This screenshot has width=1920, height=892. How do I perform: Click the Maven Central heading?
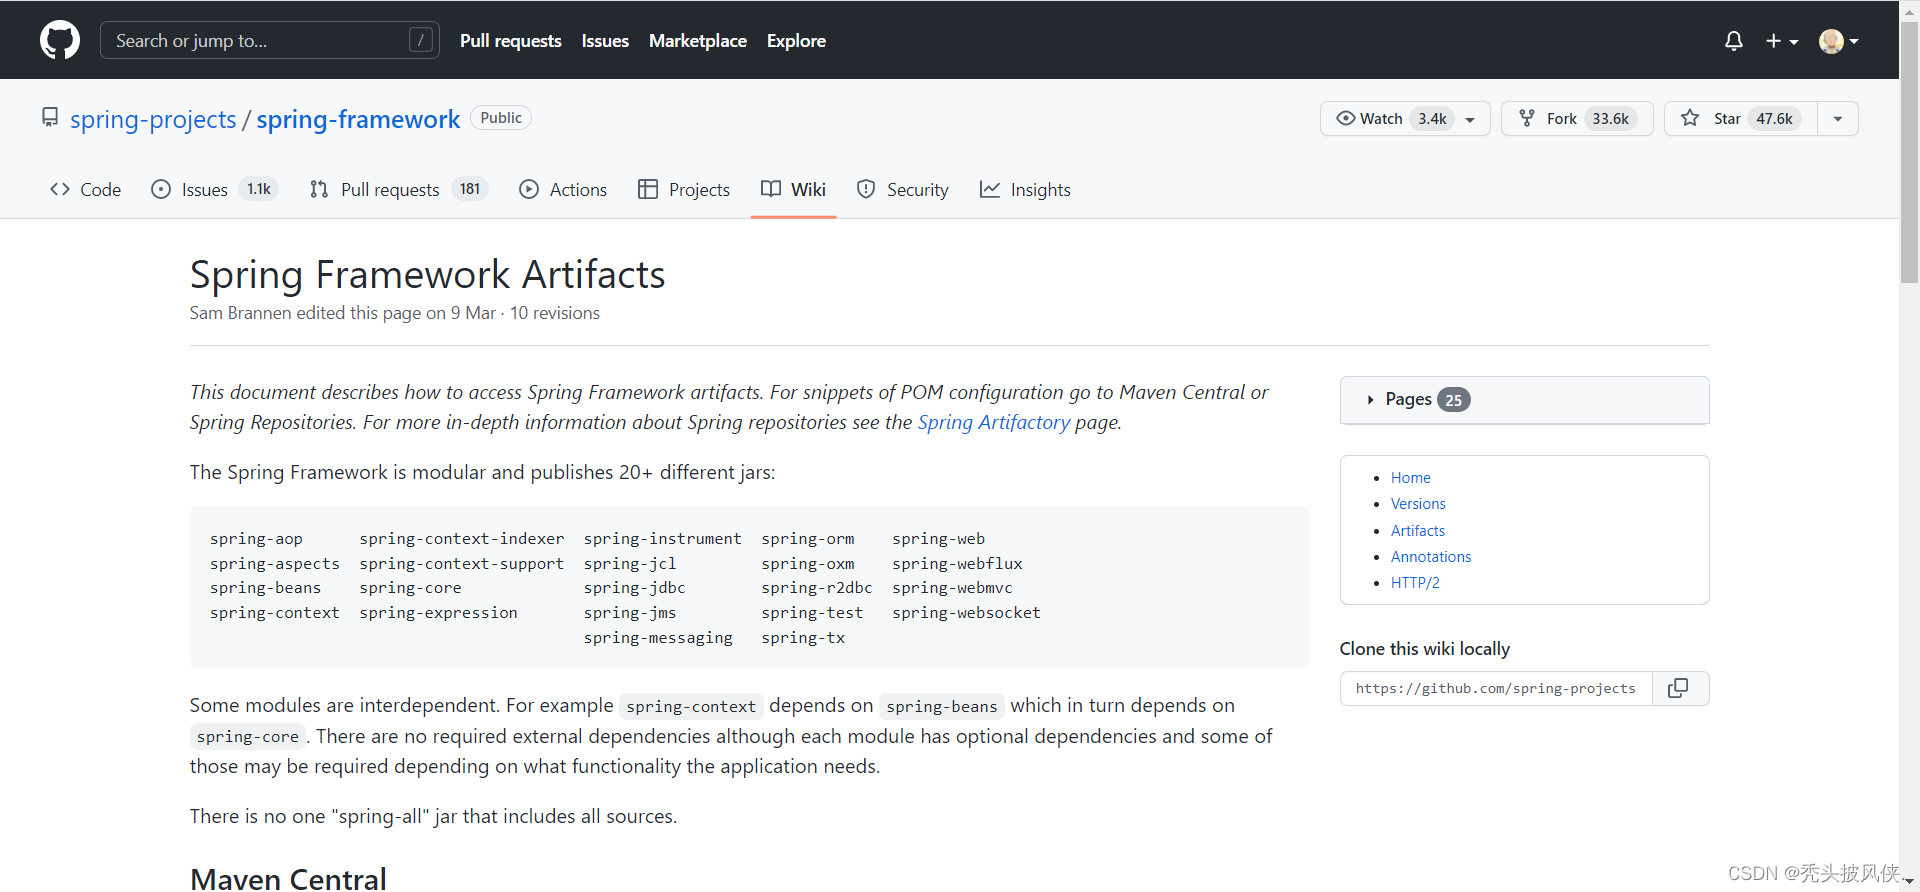(288, 879)
